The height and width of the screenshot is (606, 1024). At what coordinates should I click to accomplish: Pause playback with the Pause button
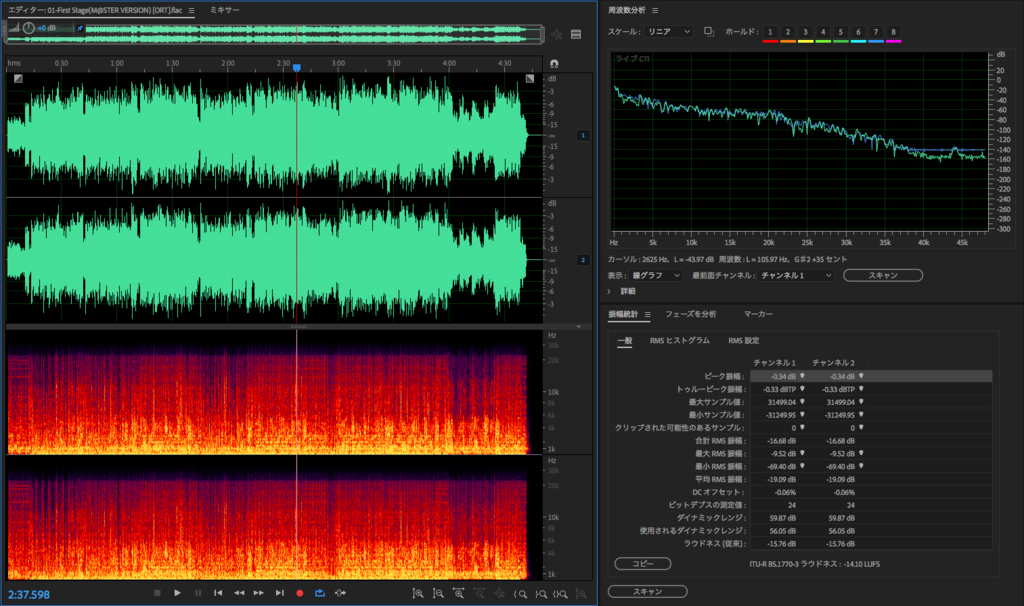click(x=198, y=593)
